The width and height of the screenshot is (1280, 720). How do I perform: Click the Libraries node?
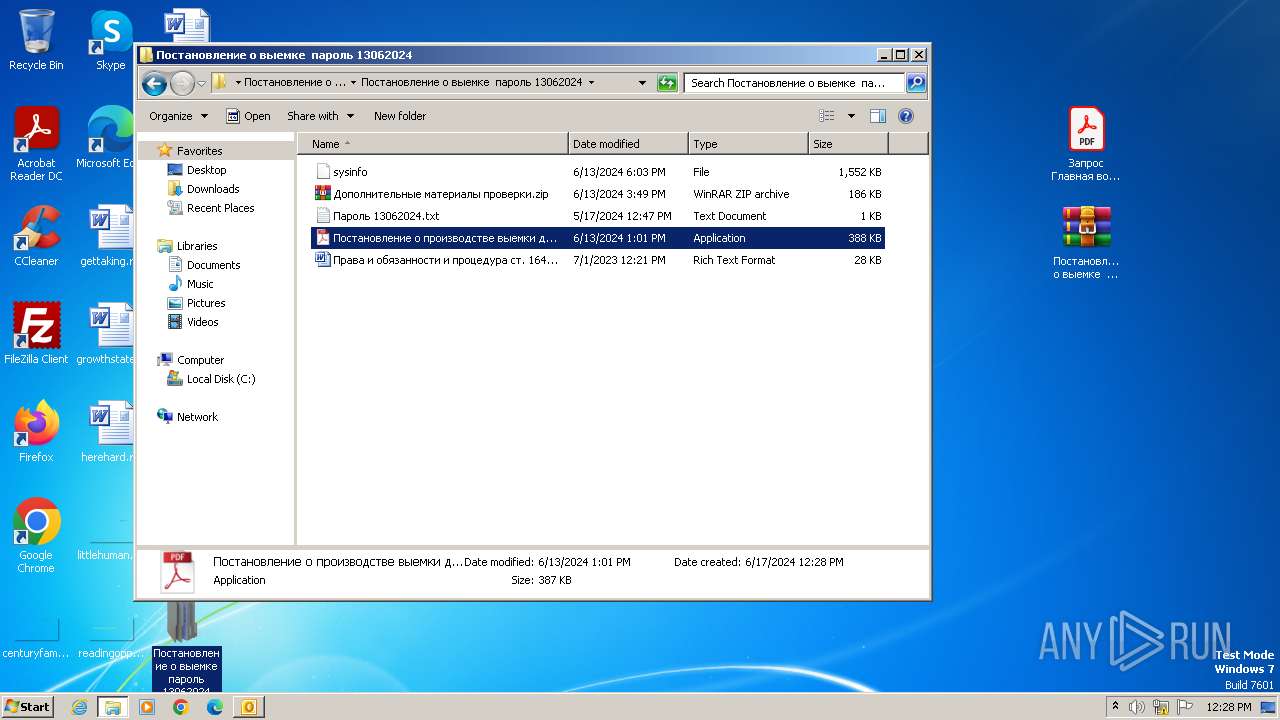[187, 246]
